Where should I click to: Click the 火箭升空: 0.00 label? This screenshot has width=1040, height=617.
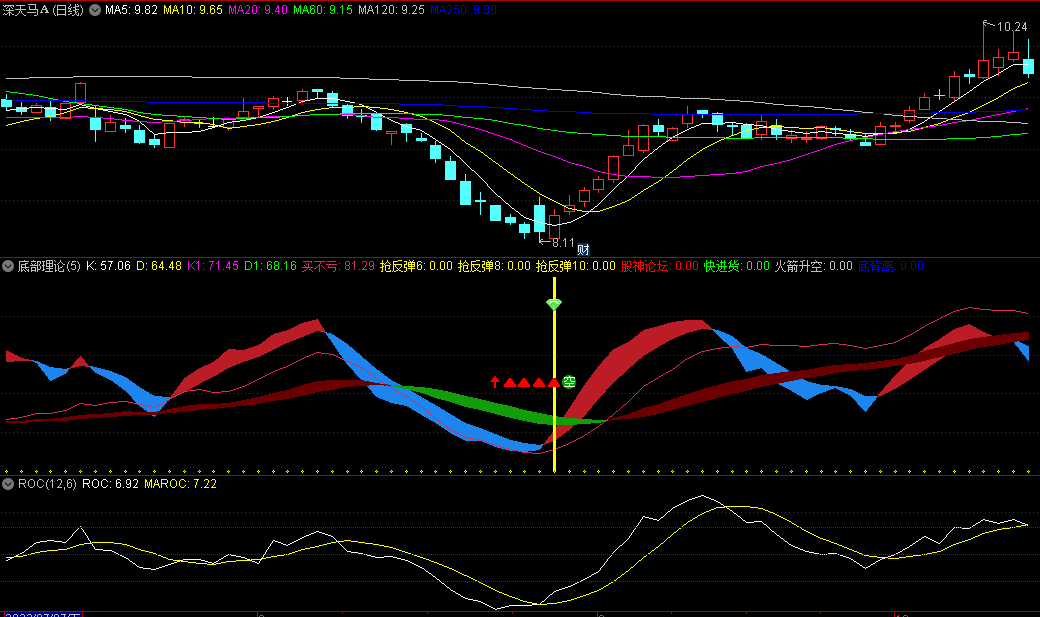[x=814, y=266]
